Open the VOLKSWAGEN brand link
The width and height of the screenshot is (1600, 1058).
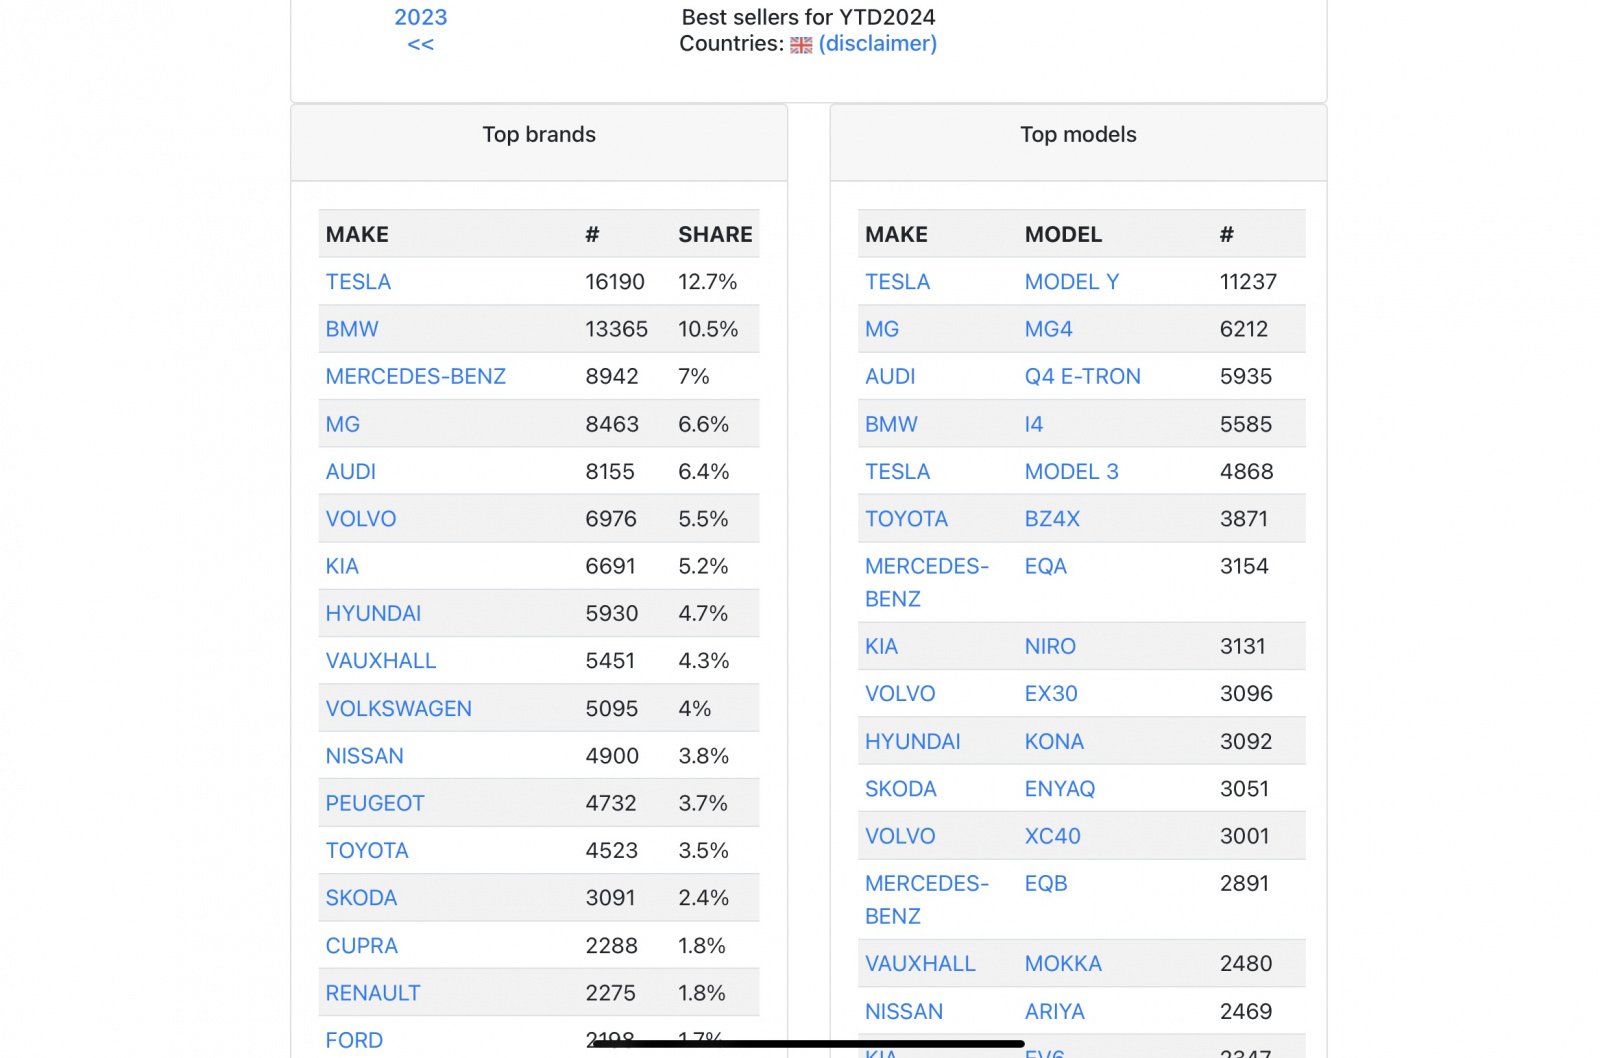(x=398, y=709)
